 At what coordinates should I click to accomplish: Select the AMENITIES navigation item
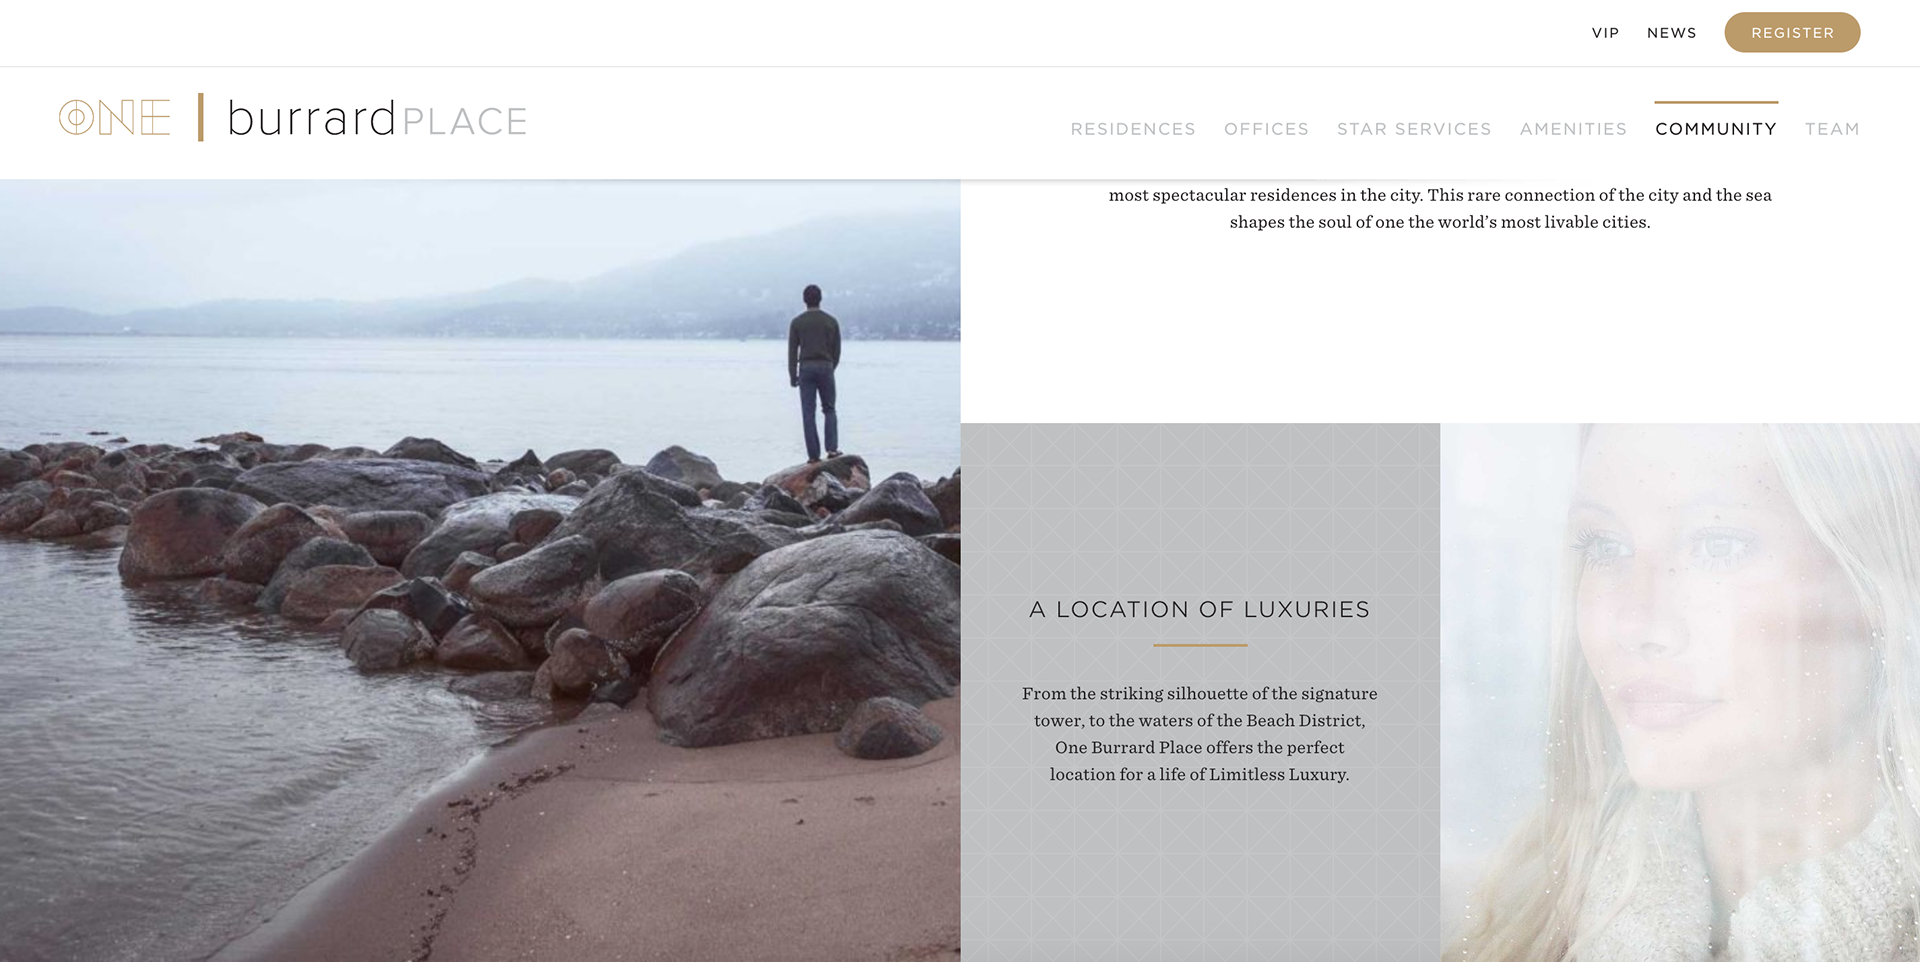point(1573,129)
